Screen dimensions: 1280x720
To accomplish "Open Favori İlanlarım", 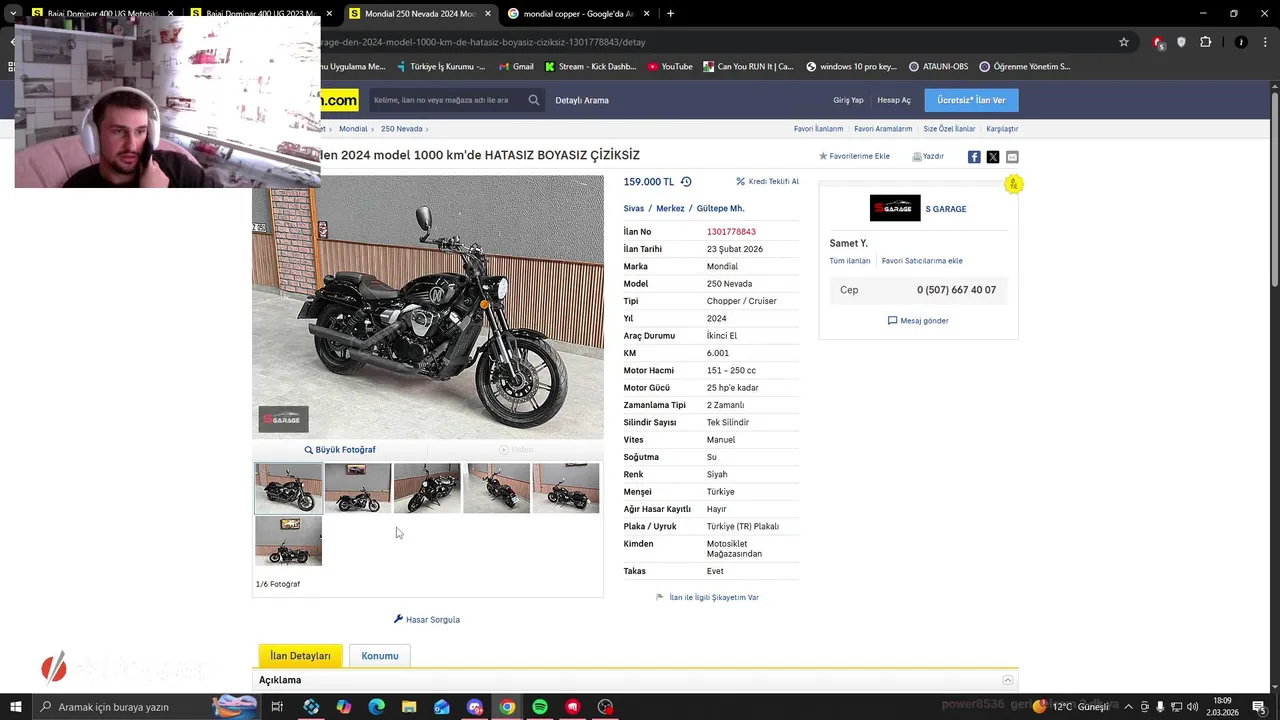I will pos(818,129).
